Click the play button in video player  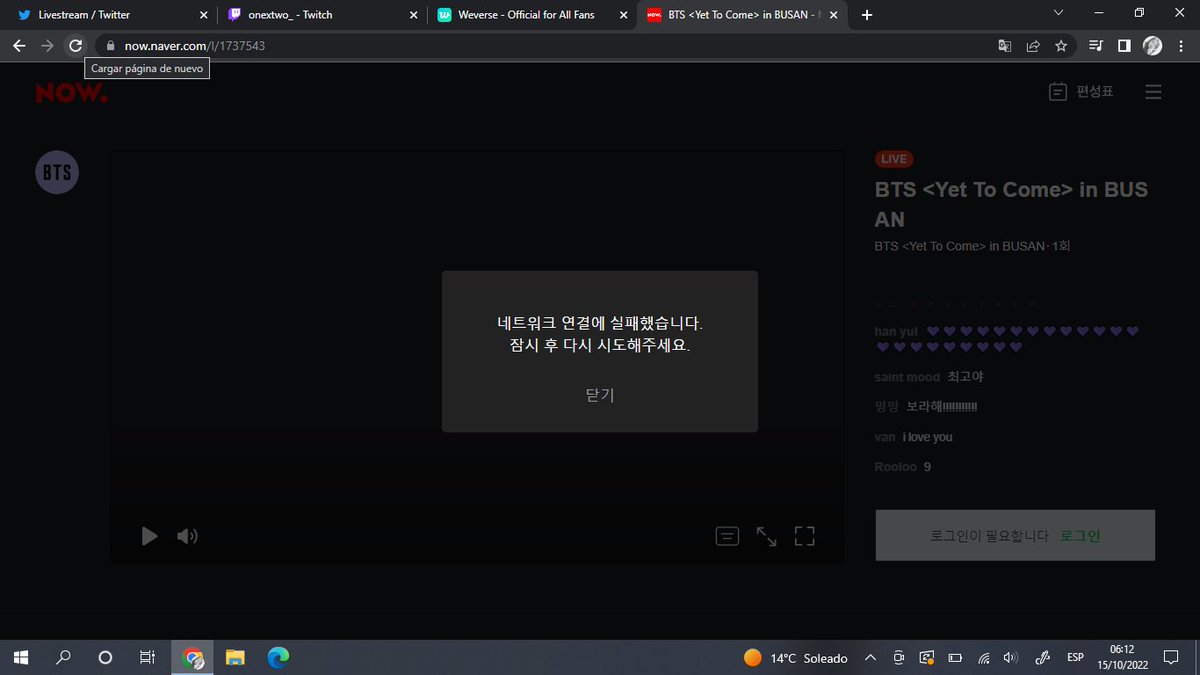click(x=149, y=536)
